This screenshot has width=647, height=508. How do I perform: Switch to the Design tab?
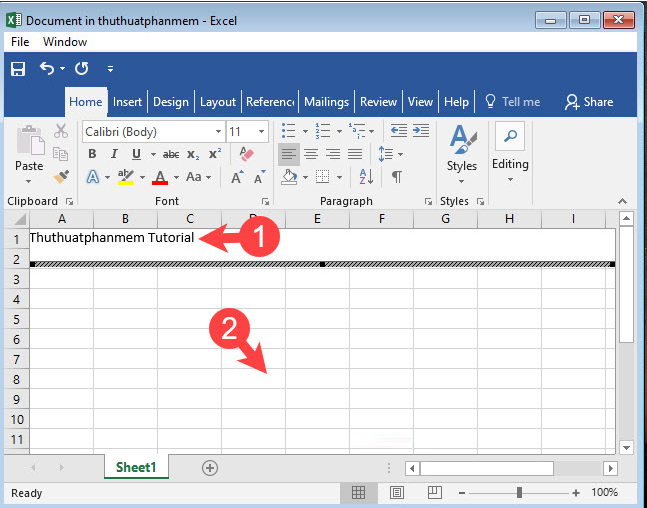[x=171, y=102]
